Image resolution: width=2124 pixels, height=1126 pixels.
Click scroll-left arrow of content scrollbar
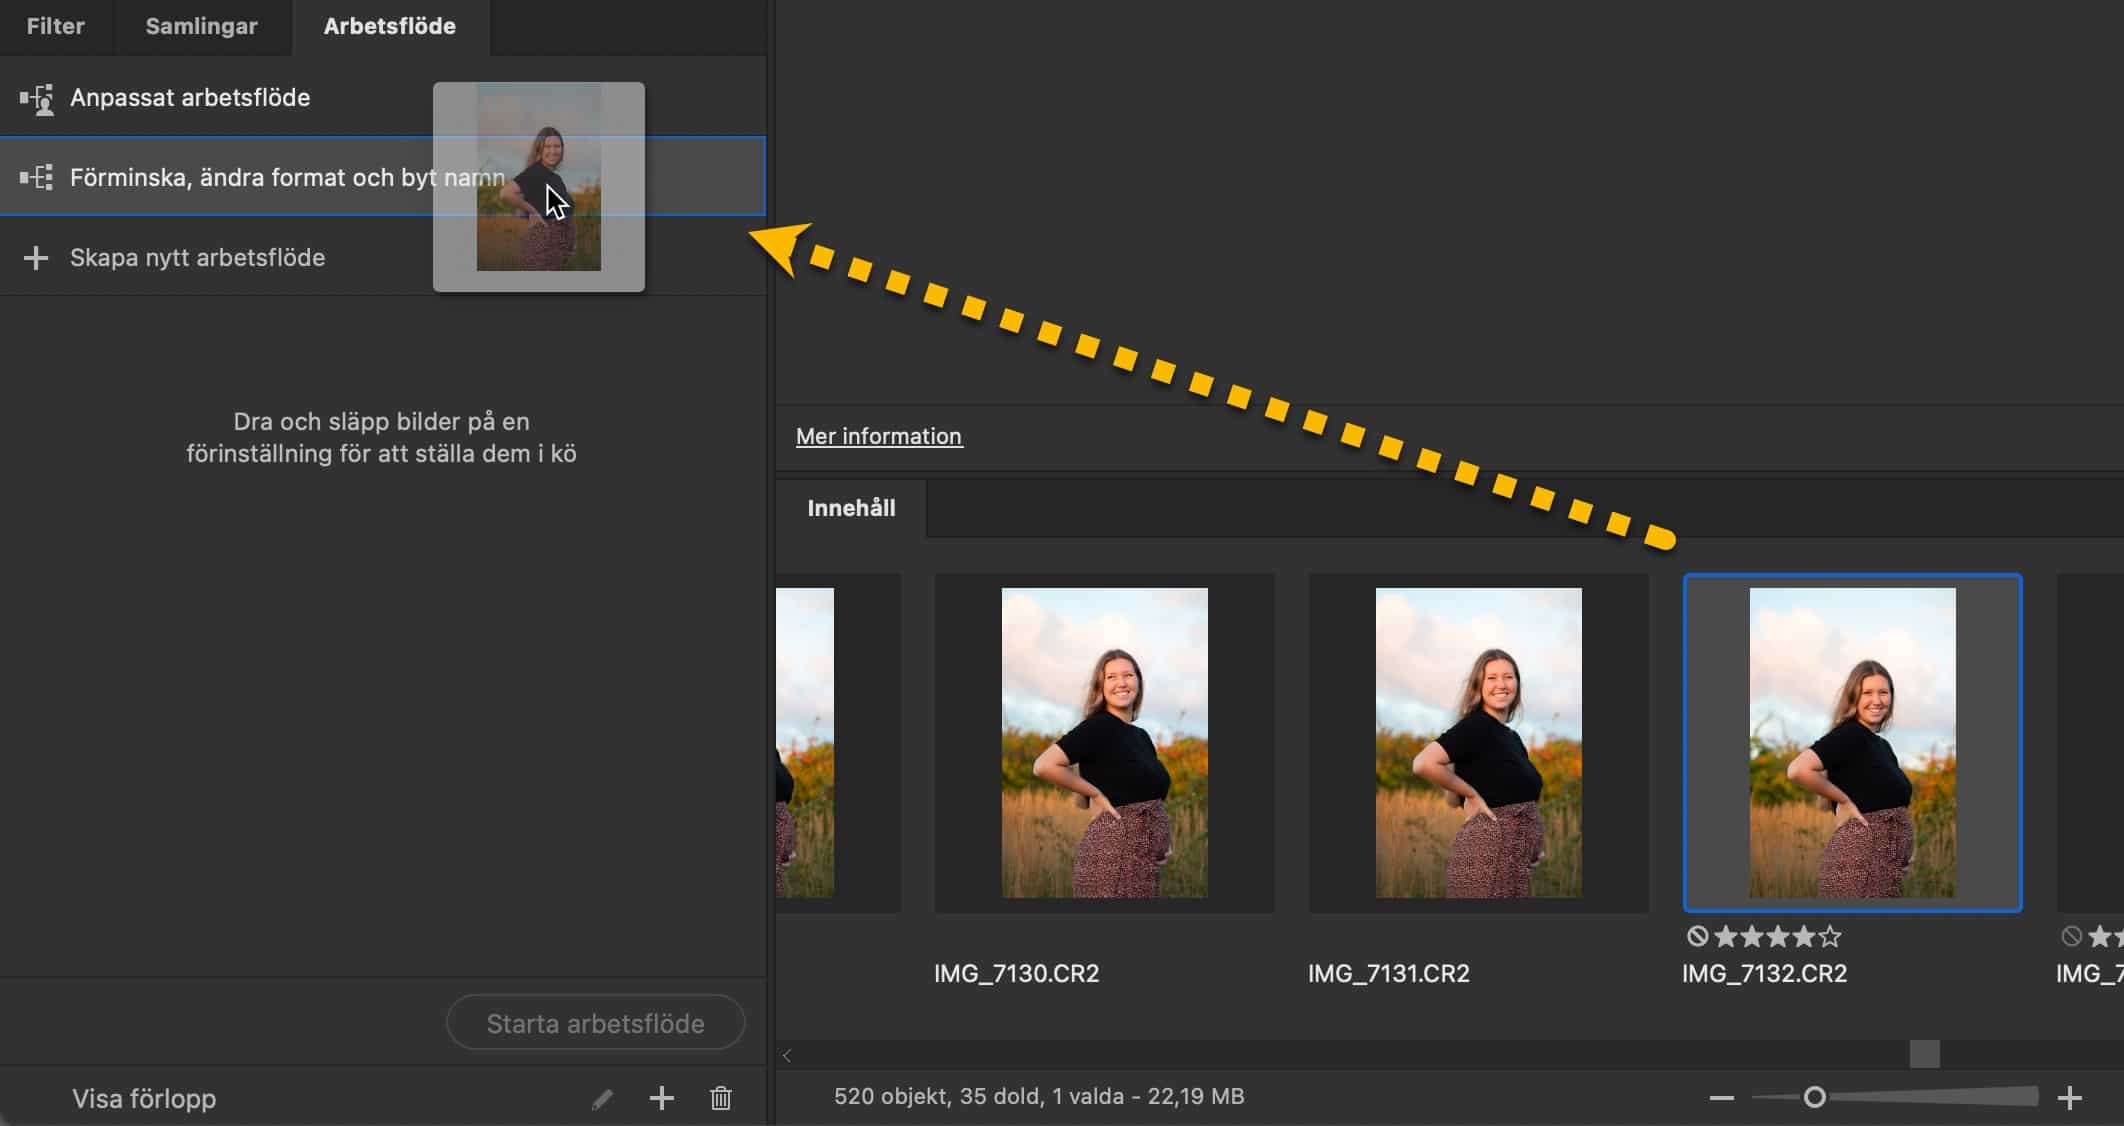click(x=788, y=1055)
